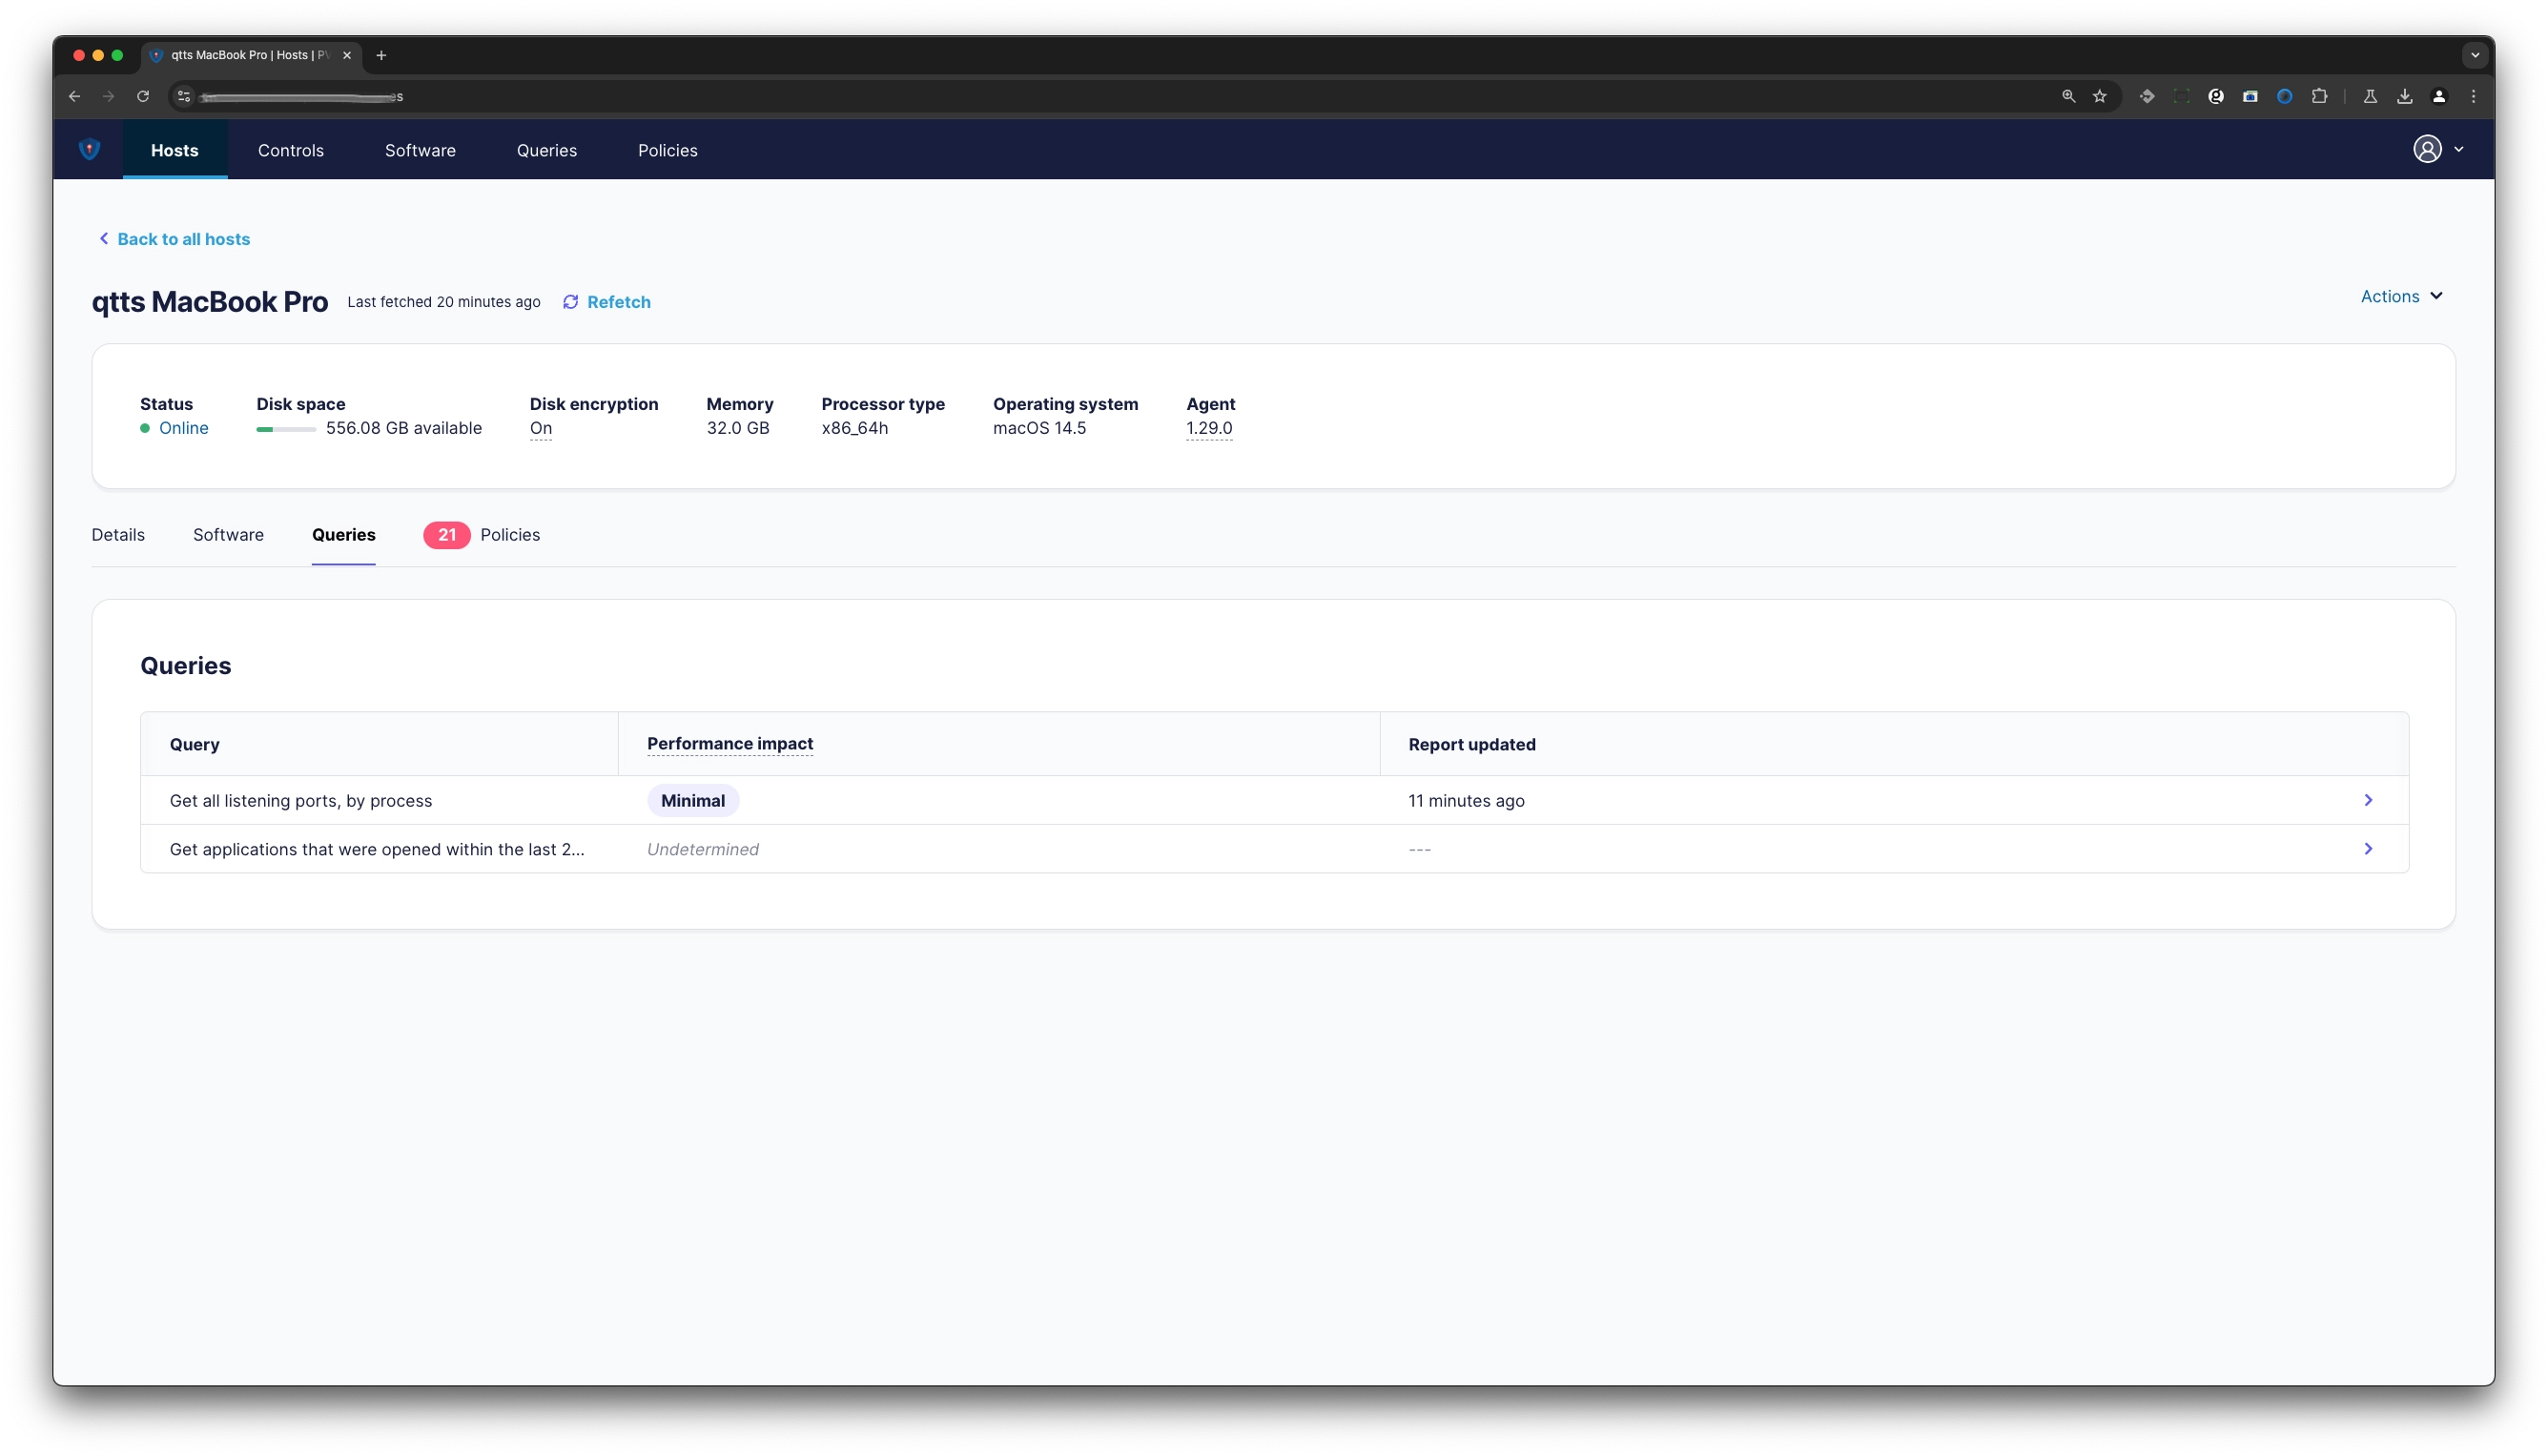Click the white circular G extension icon
The width and height of the screenshot is (2548, 1456).
pyautogui.click(x=2215, y=96)
